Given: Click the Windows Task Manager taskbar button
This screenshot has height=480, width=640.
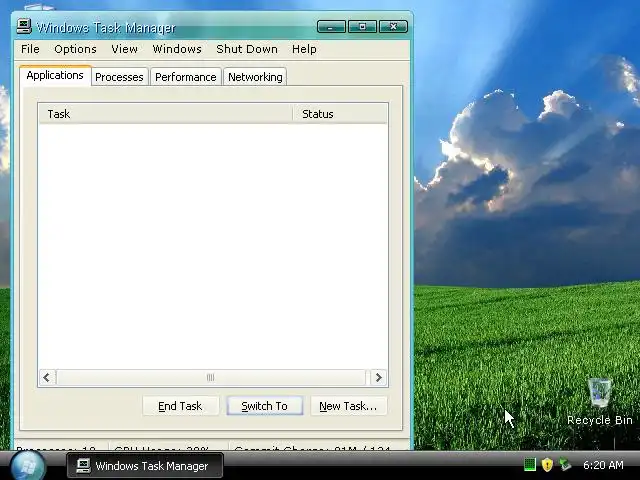Looking at the screenshot, I should coord(145,465).
